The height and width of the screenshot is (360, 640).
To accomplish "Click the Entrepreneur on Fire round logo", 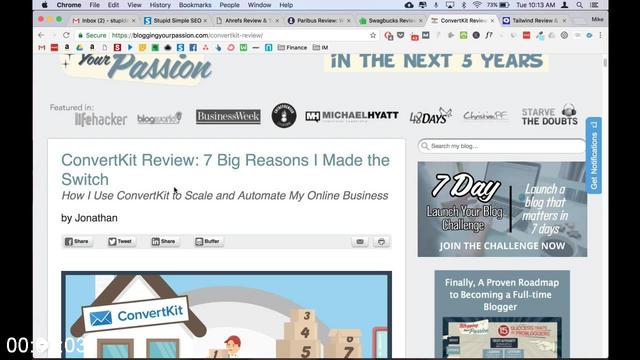I will coord(284,116).
